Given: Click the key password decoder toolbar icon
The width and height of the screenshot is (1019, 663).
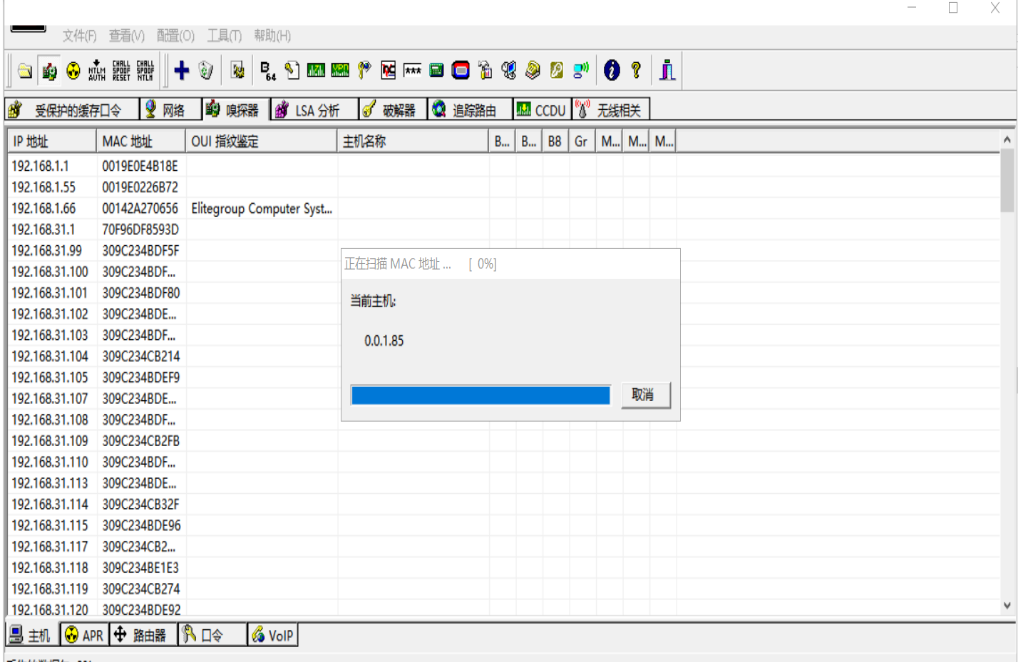Looking at the screenshot, I should click(364, 70).
